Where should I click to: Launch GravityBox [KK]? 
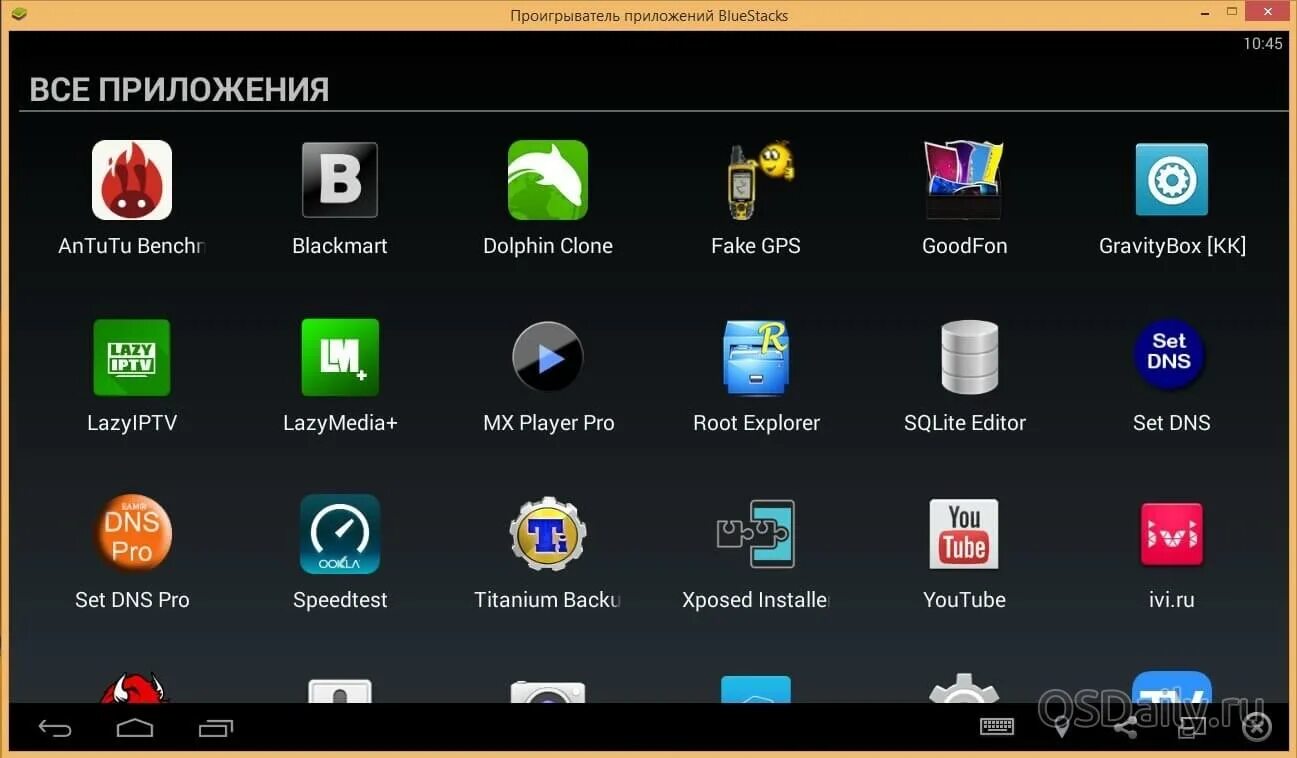coord(1172,180)
